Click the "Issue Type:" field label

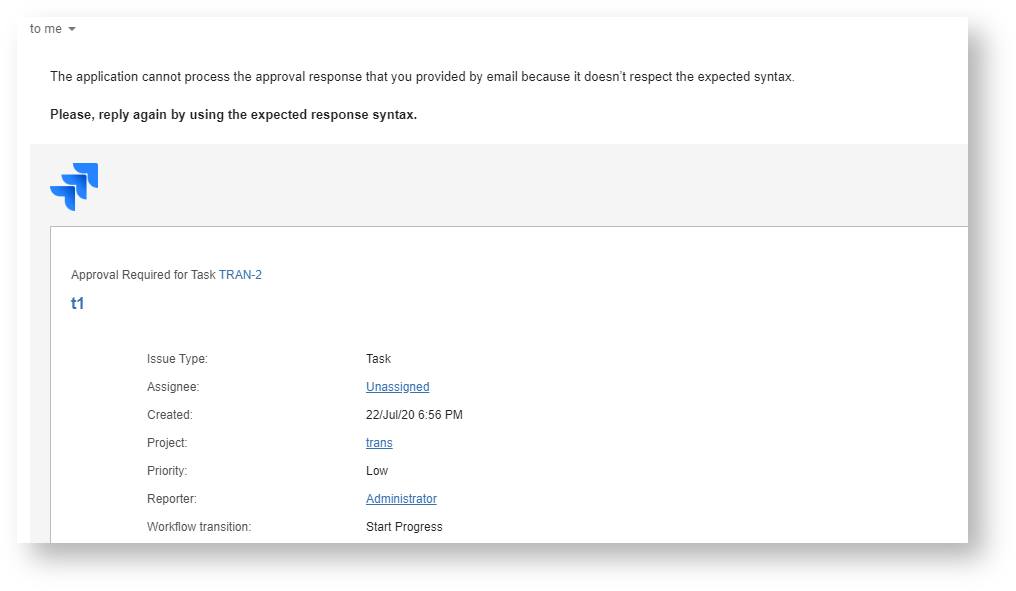click(177, 359)
